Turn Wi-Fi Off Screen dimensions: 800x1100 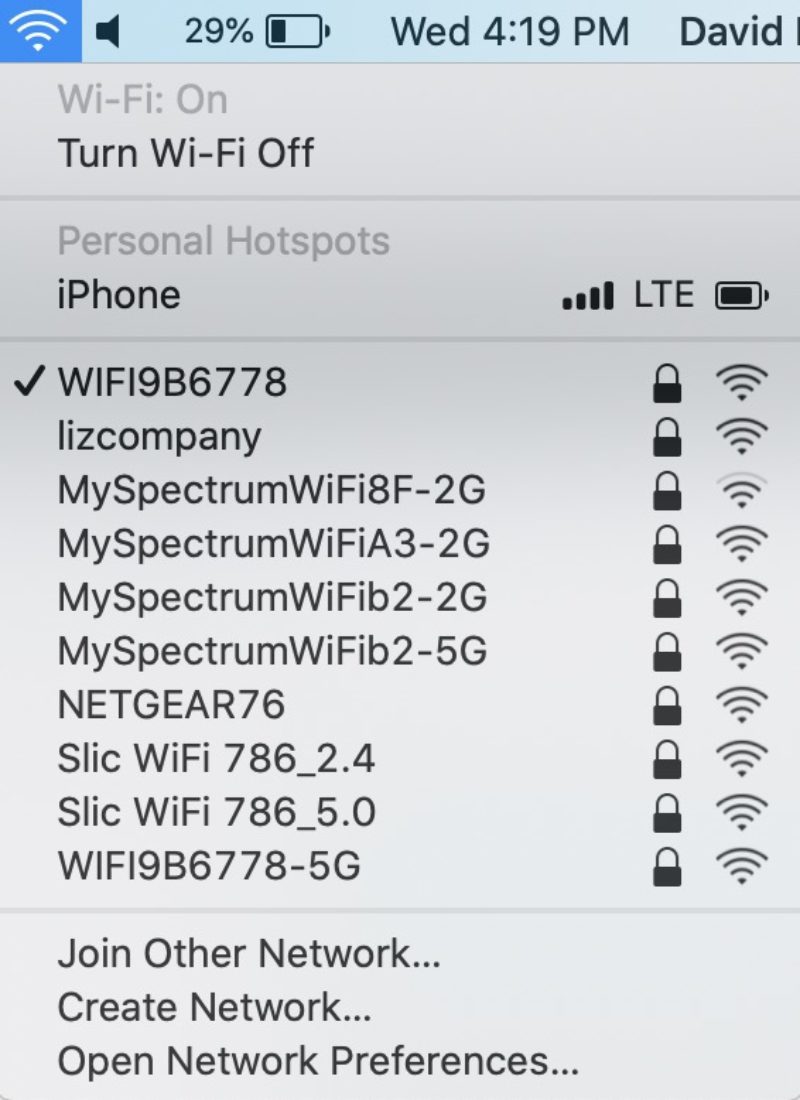point(186,153)
